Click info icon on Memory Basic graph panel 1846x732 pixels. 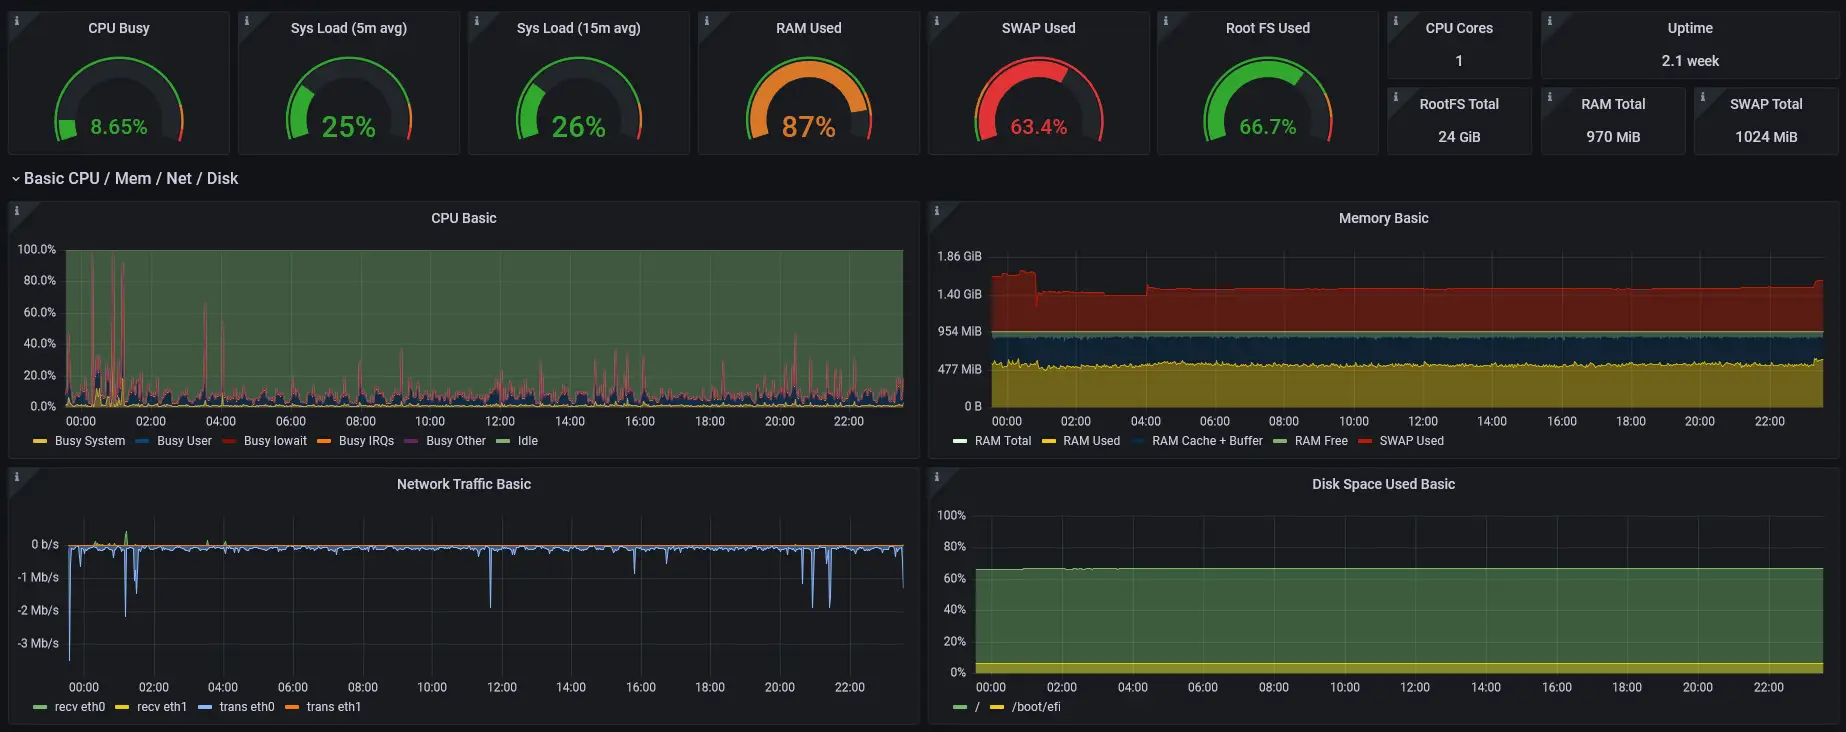(x=937, y=210)
